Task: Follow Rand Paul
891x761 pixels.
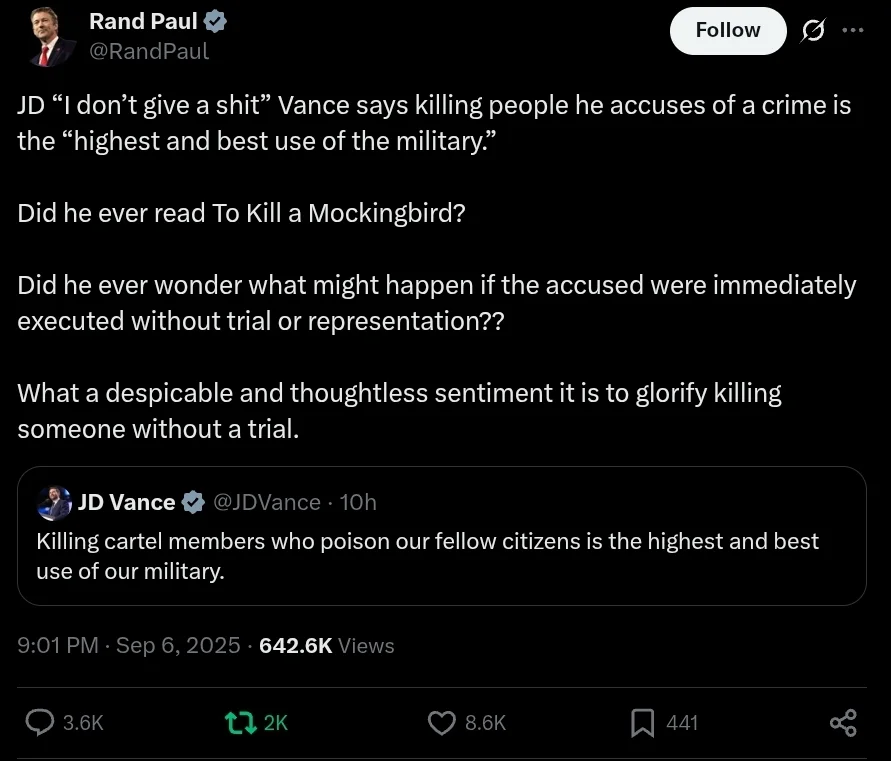Action: click(727, 30)
